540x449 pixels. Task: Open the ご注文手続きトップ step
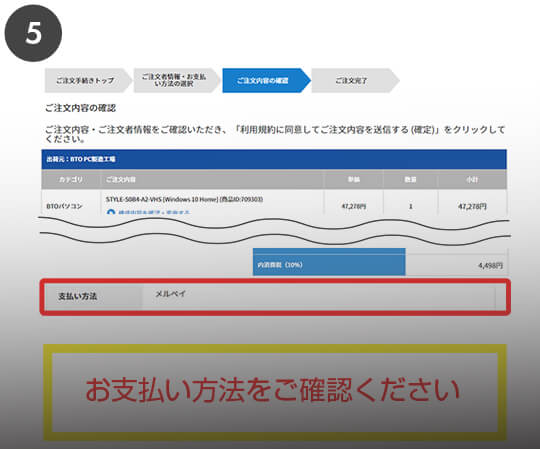tap(88, 81)
